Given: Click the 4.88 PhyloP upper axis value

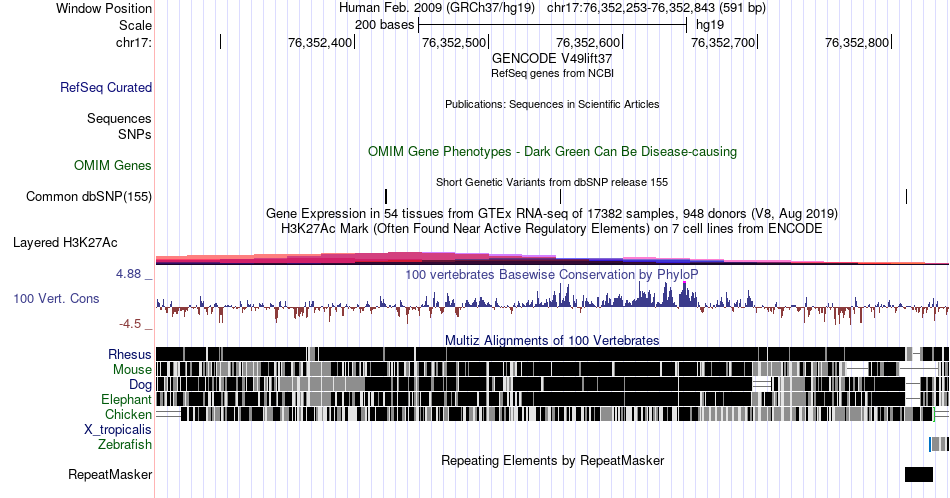Looking at the screenshot, I should 128,274.
